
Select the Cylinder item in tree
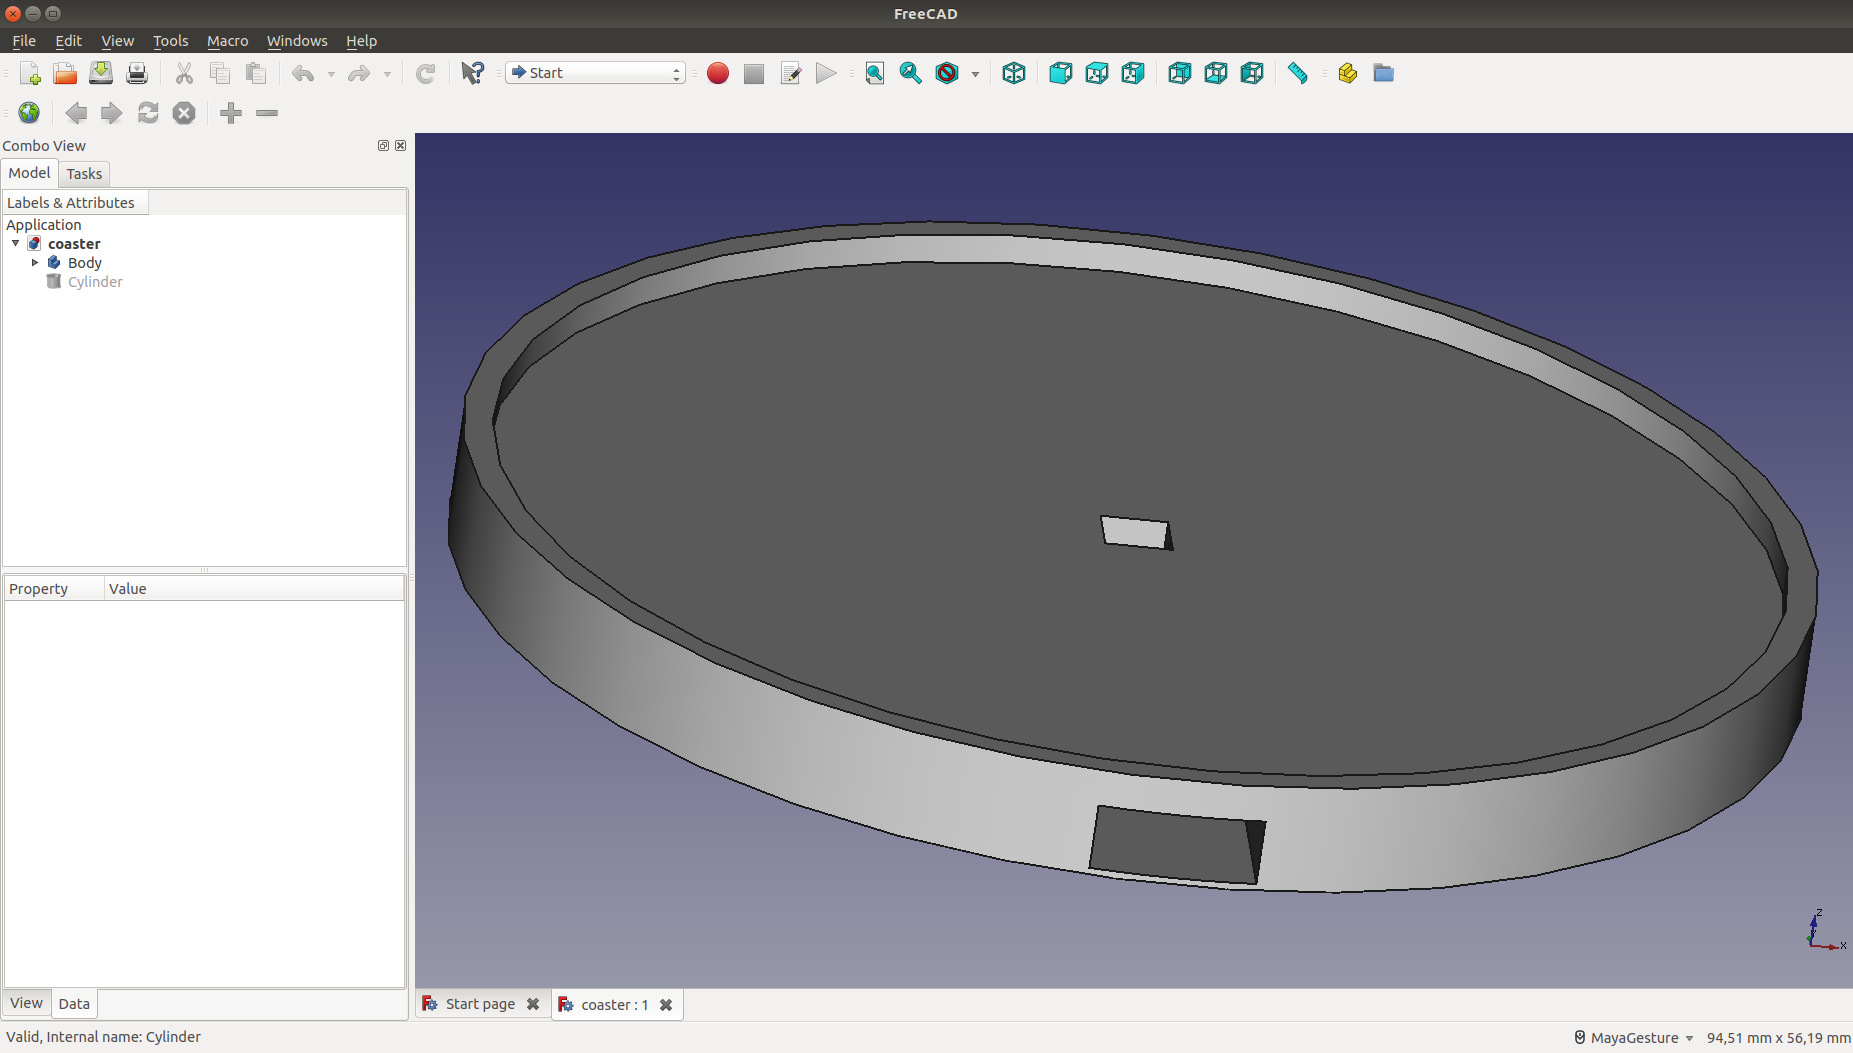[x=95, y=282]
